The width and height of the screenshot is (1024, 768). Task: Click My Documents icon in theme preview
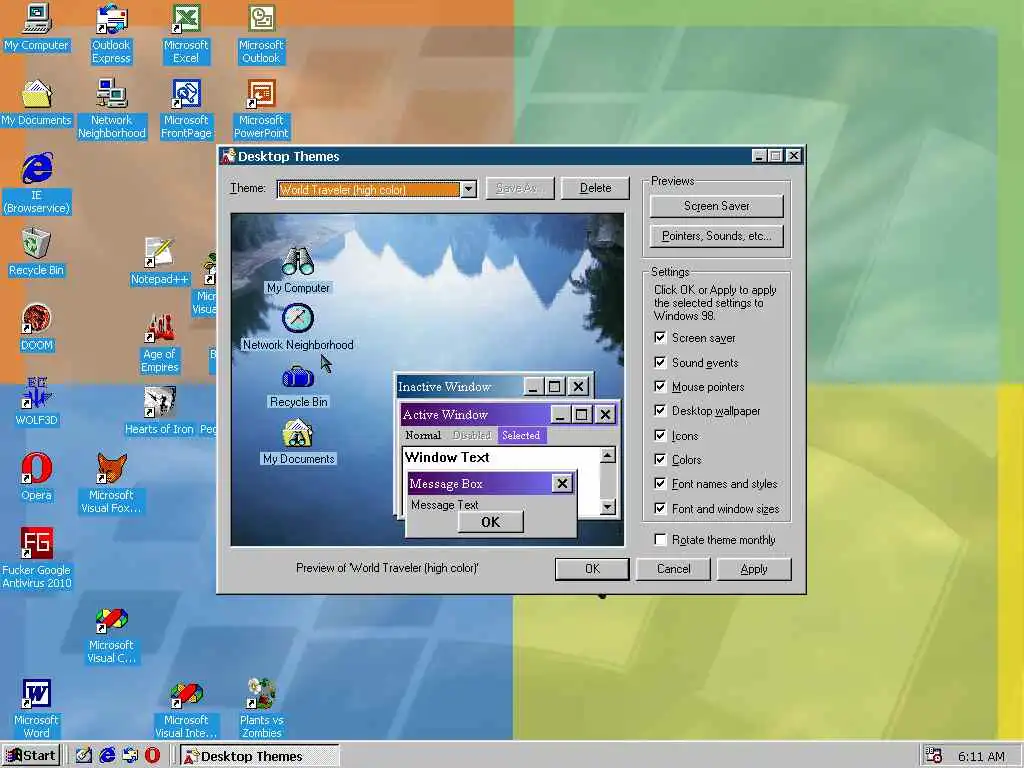click(298, 433)
